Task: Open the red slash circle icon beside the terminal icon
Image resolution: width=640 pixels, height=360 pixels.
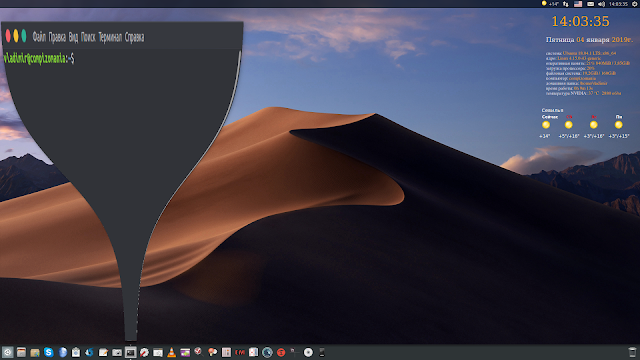Action: (x=144, y=352)
